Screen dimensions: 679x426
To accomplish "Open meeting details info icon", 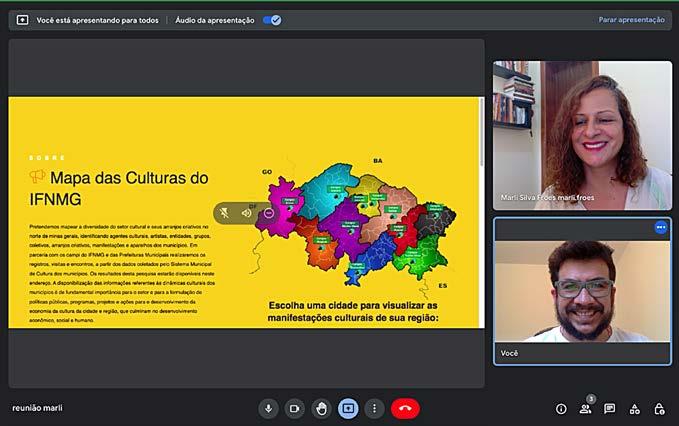I will click(561, 409).
